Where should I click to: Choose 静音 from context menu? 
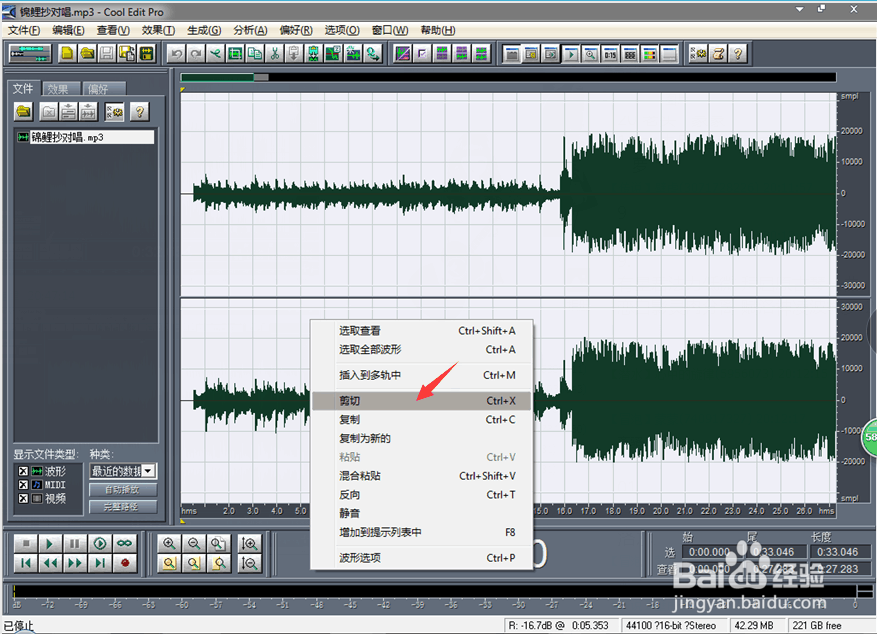click(422, 513)
